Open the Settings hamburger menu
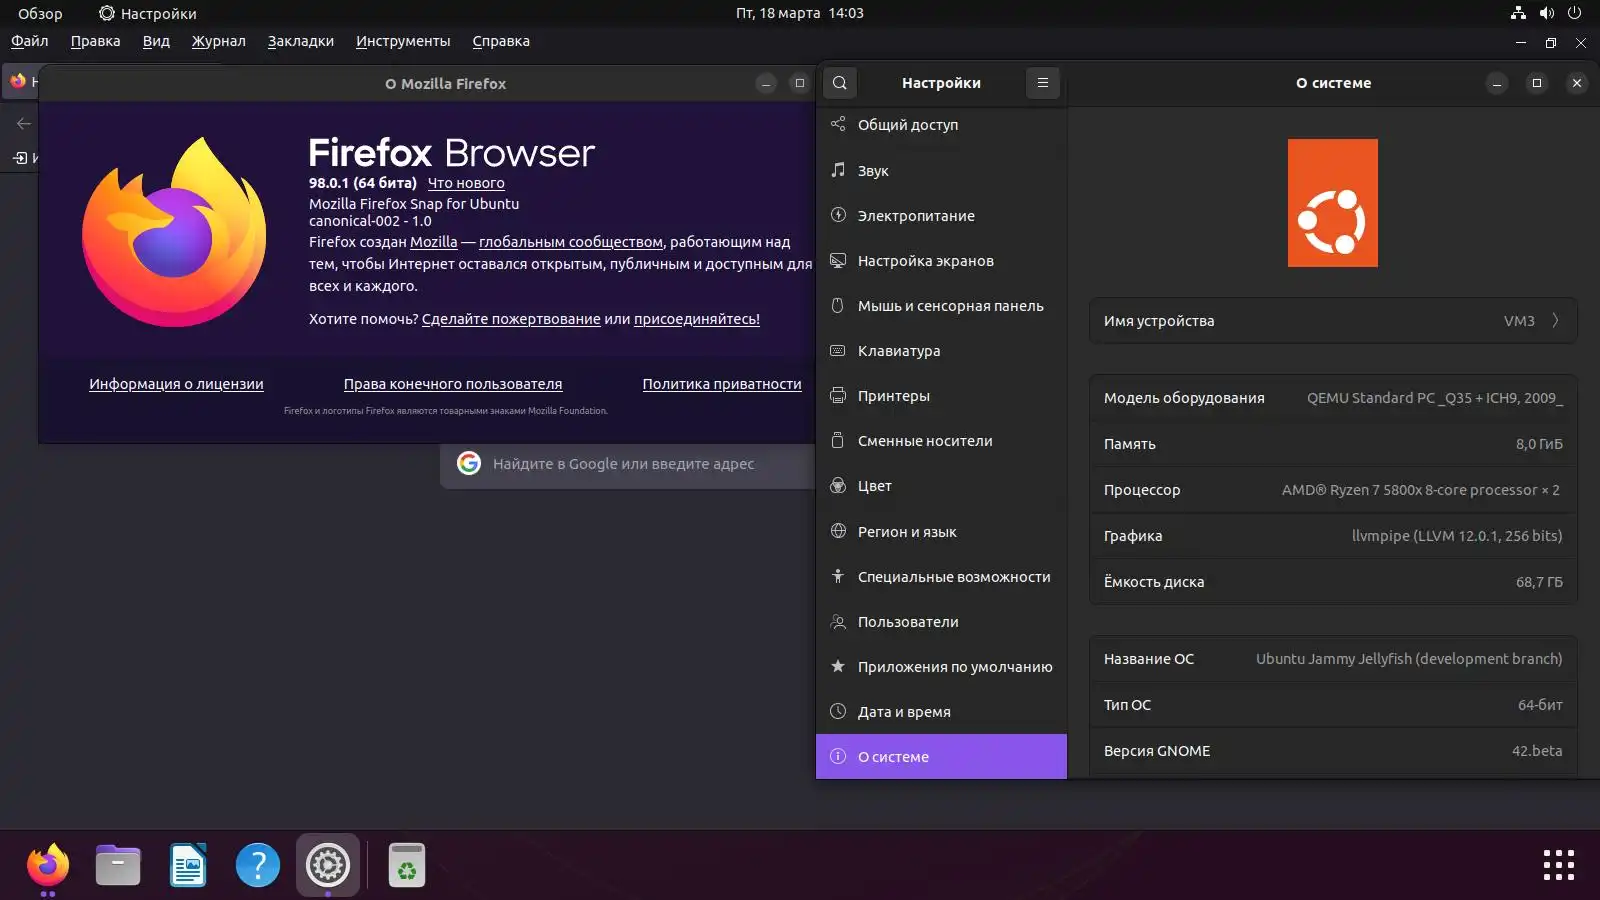The width and height of the screenshot is (1600, 900). 1043,83
